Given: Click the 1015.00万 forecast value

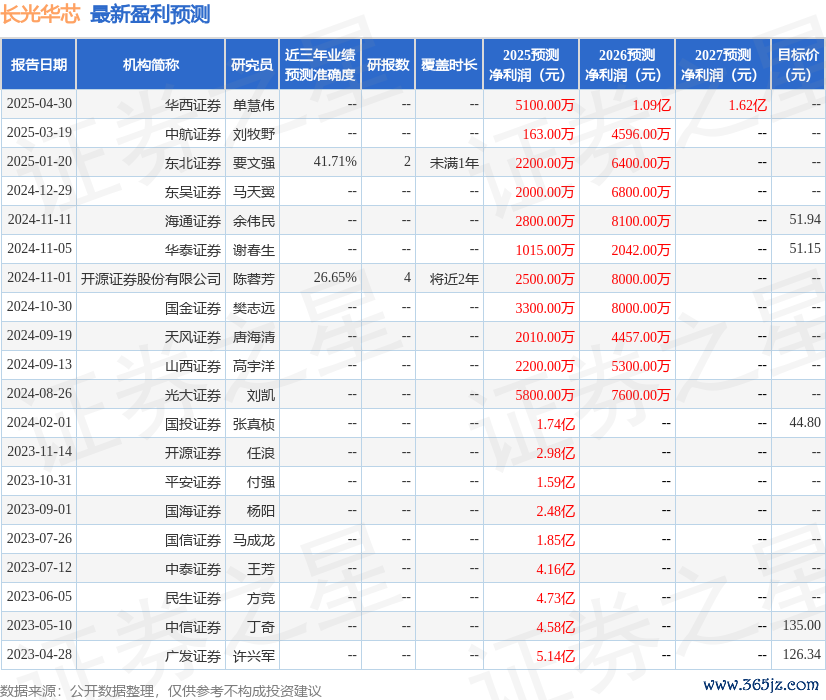Looking at the screenshot, I should click(x=545, y=250).
